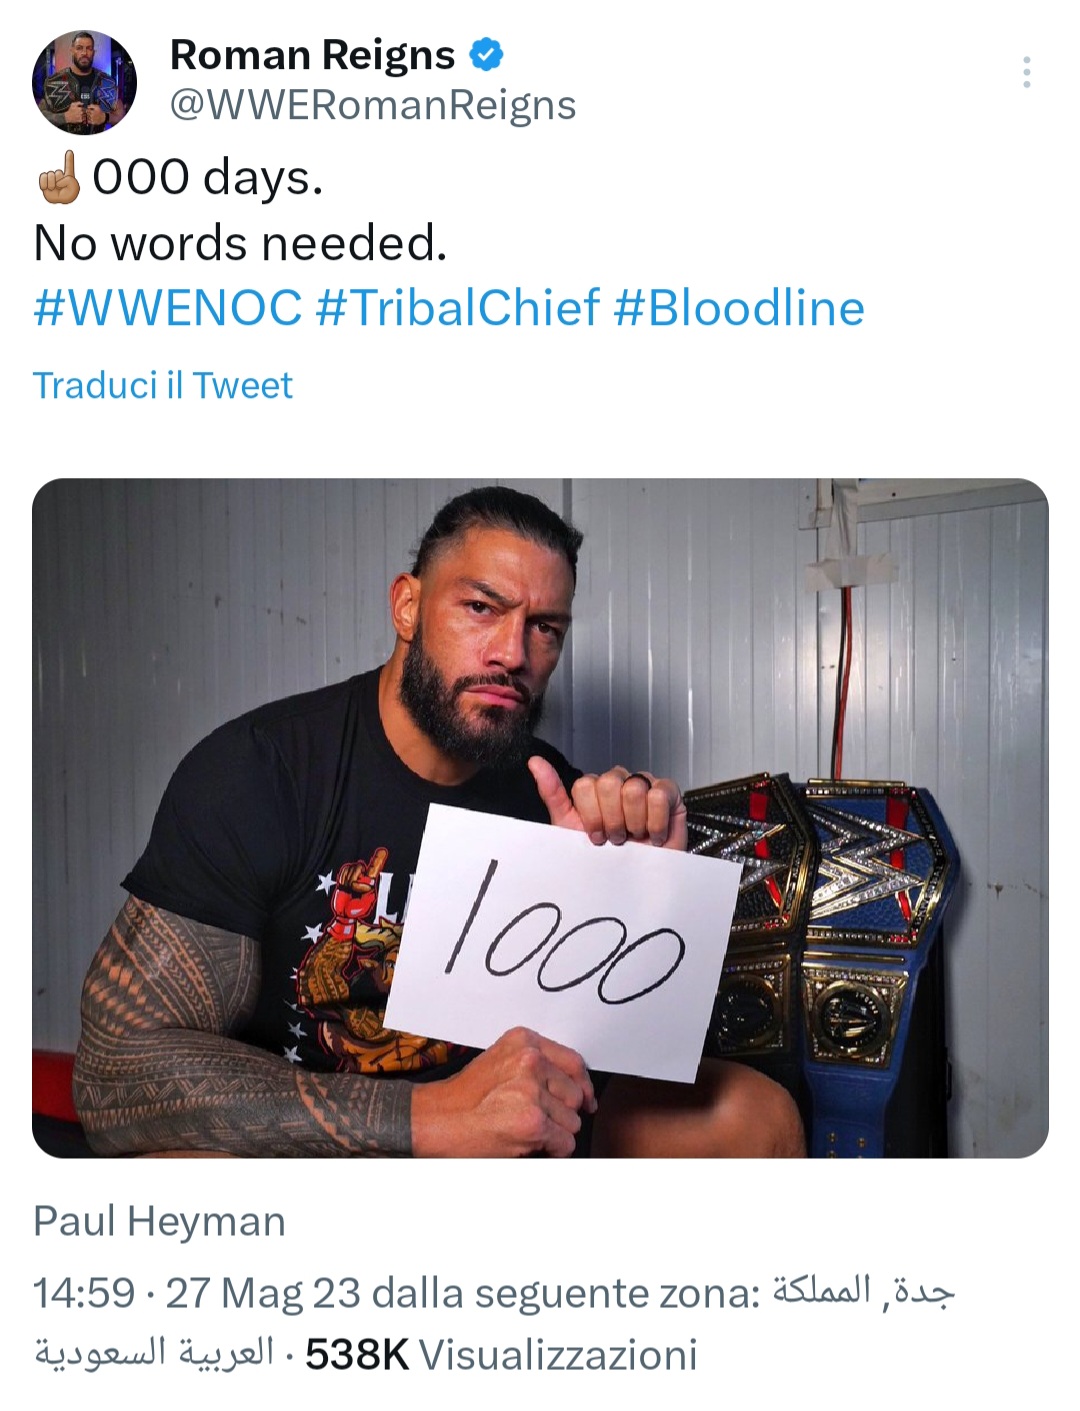Open the tweet photo of 1000 sign
This screenshot has height=1411, width=1080.
click(x=540, y=818)
